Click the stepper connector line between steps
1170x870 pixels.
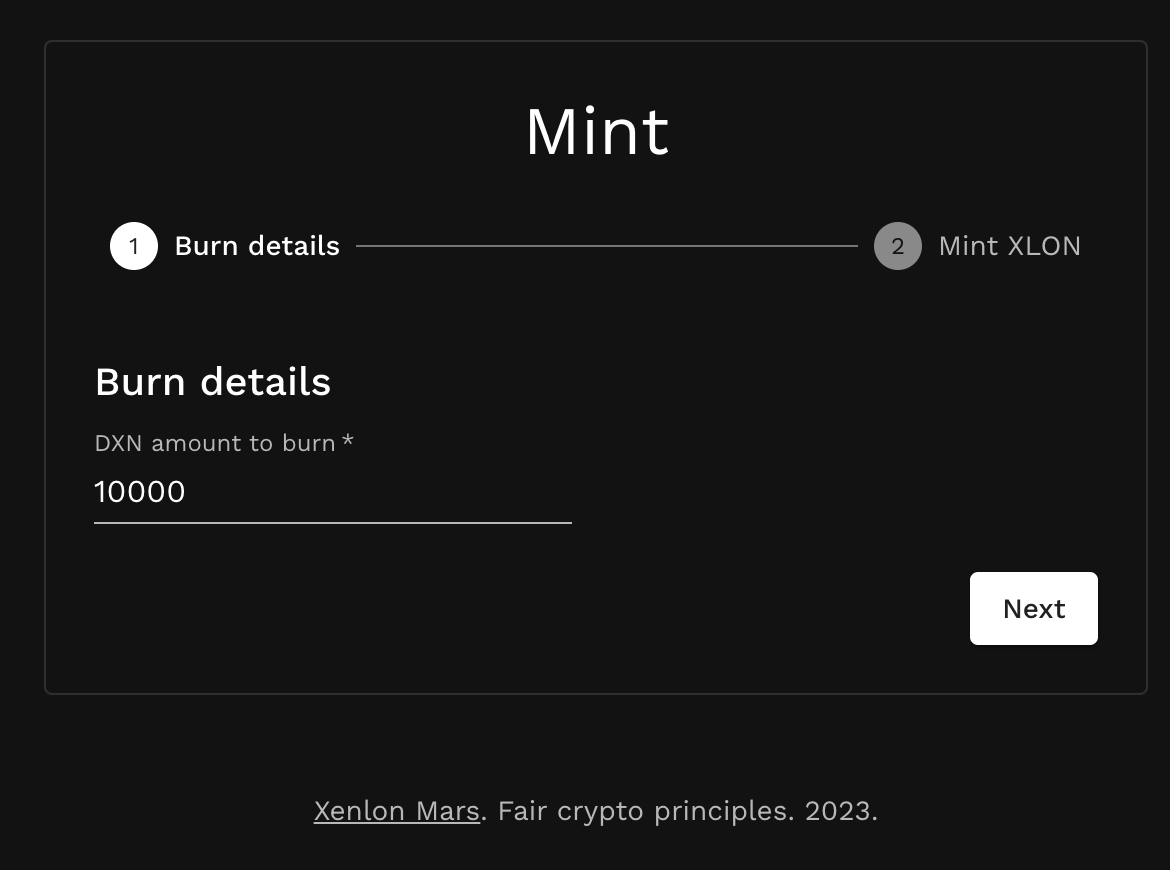point(606,246)
